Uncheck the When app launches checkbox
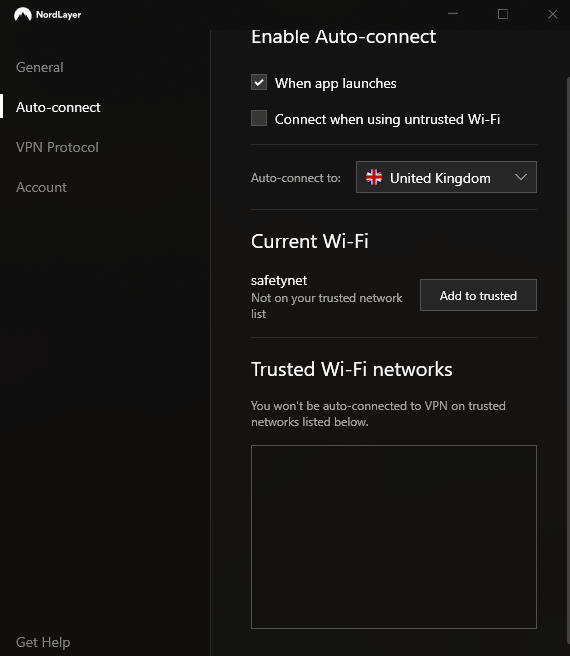 259,82
